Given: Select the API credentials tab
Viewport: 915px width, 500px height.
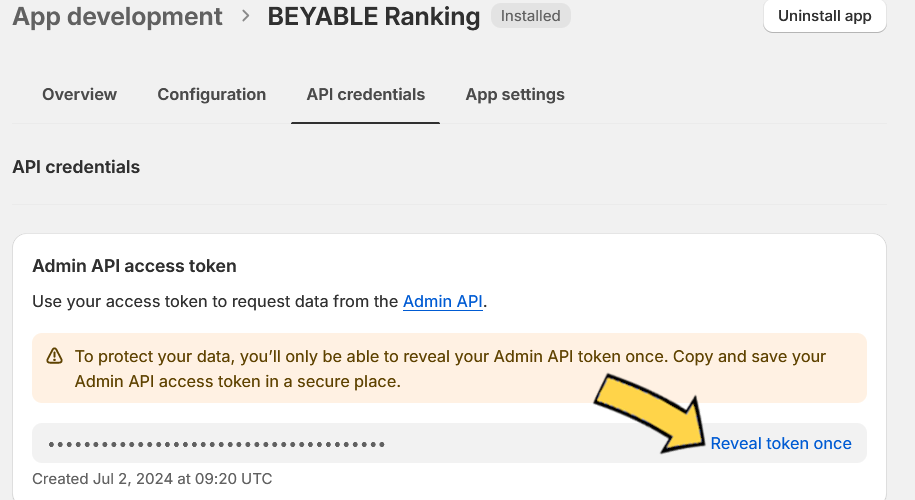Looking at the screenshot, I should [365, 95].
